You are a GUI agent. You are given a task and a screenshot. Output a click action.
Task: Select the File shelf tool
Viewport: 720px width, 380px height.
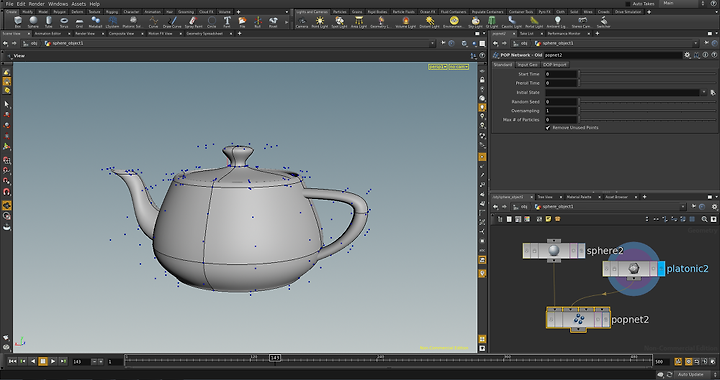pos(242,22)
